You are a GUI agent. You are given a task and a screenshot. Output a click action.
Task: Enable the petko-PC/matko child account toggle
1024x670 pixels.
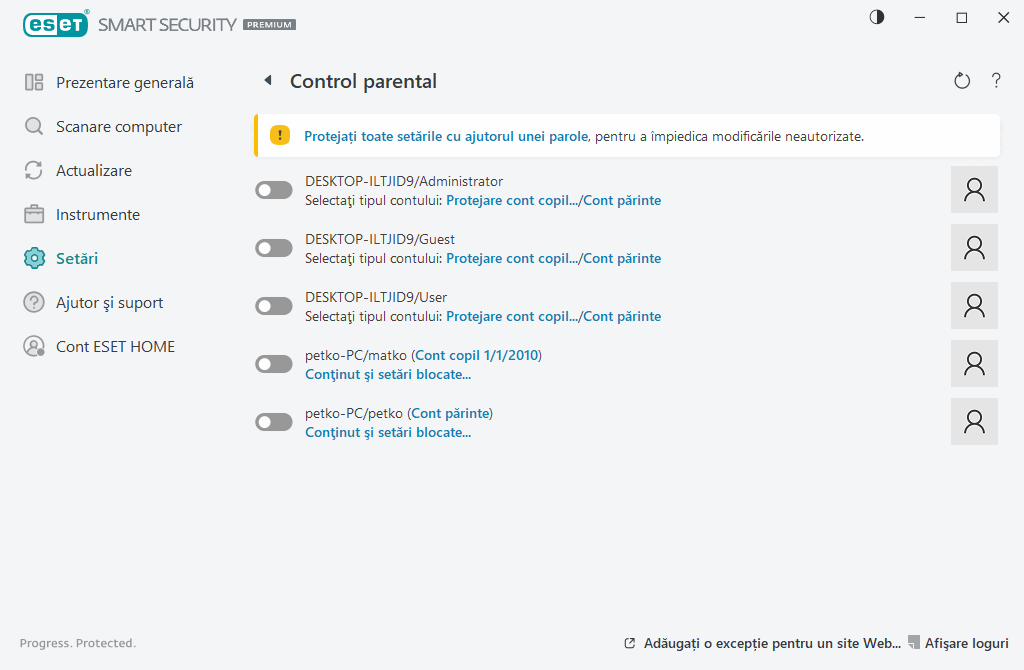273,363
